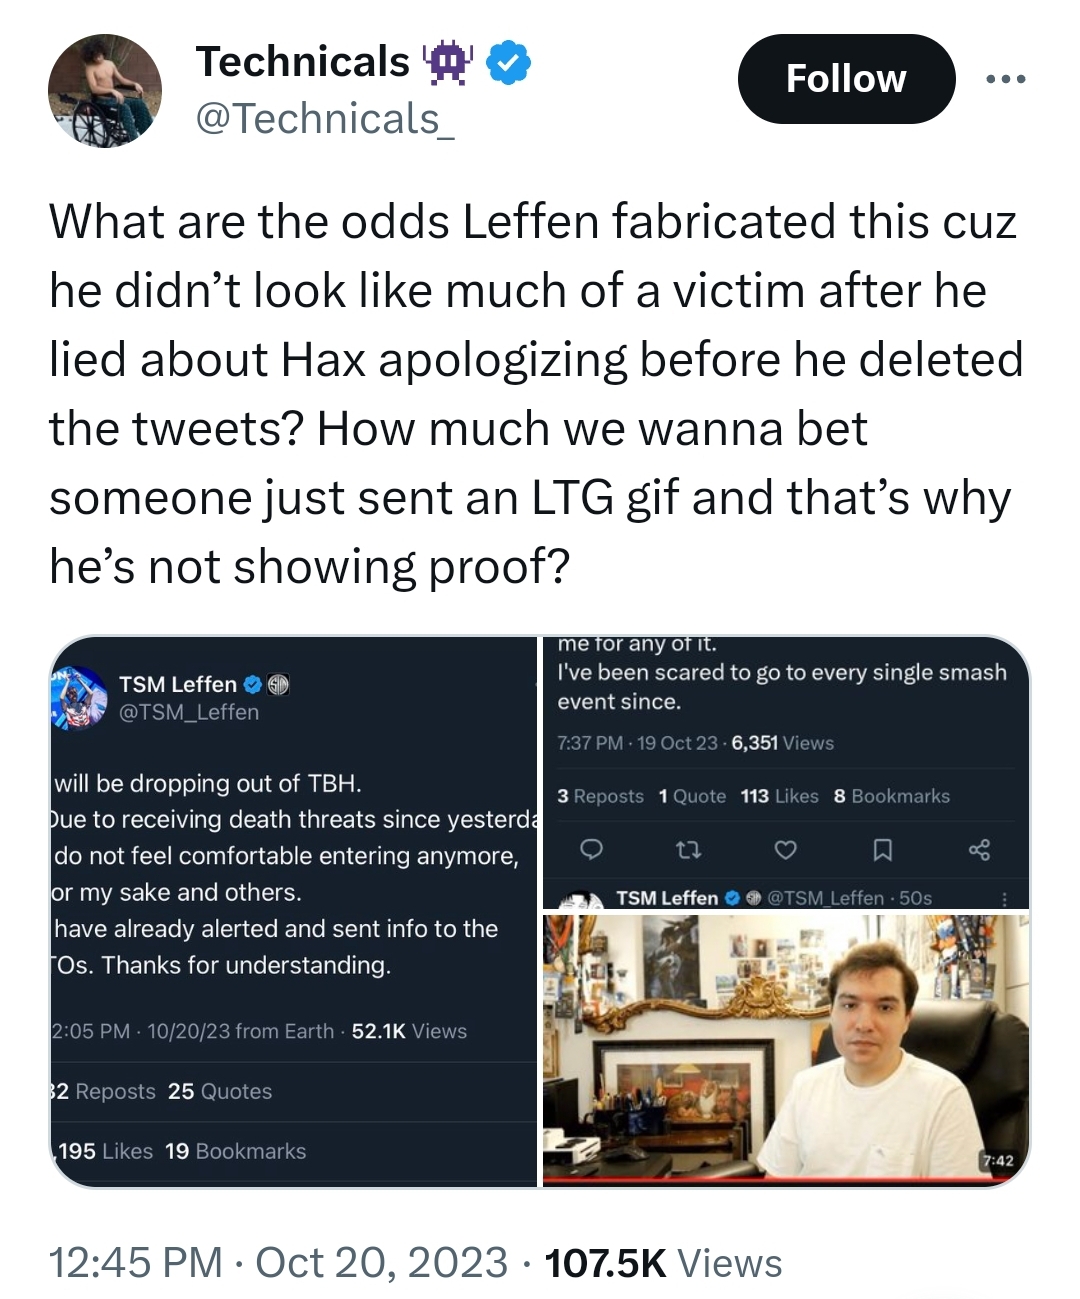
Task: Open the Technicals profile picture
Action: point(104,91)
